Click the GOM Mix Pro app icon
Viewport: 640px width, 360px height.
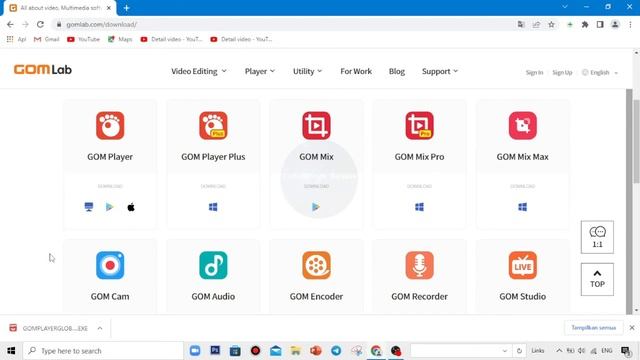(419, 125)
